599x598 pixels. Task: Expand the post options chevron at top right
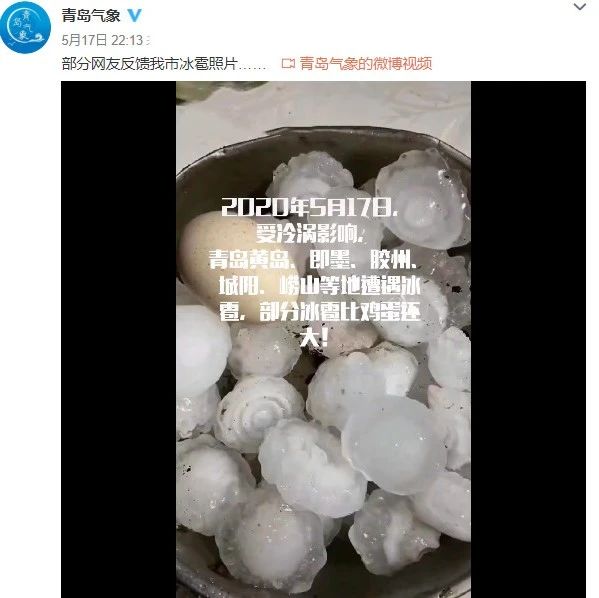coord(580,6)
